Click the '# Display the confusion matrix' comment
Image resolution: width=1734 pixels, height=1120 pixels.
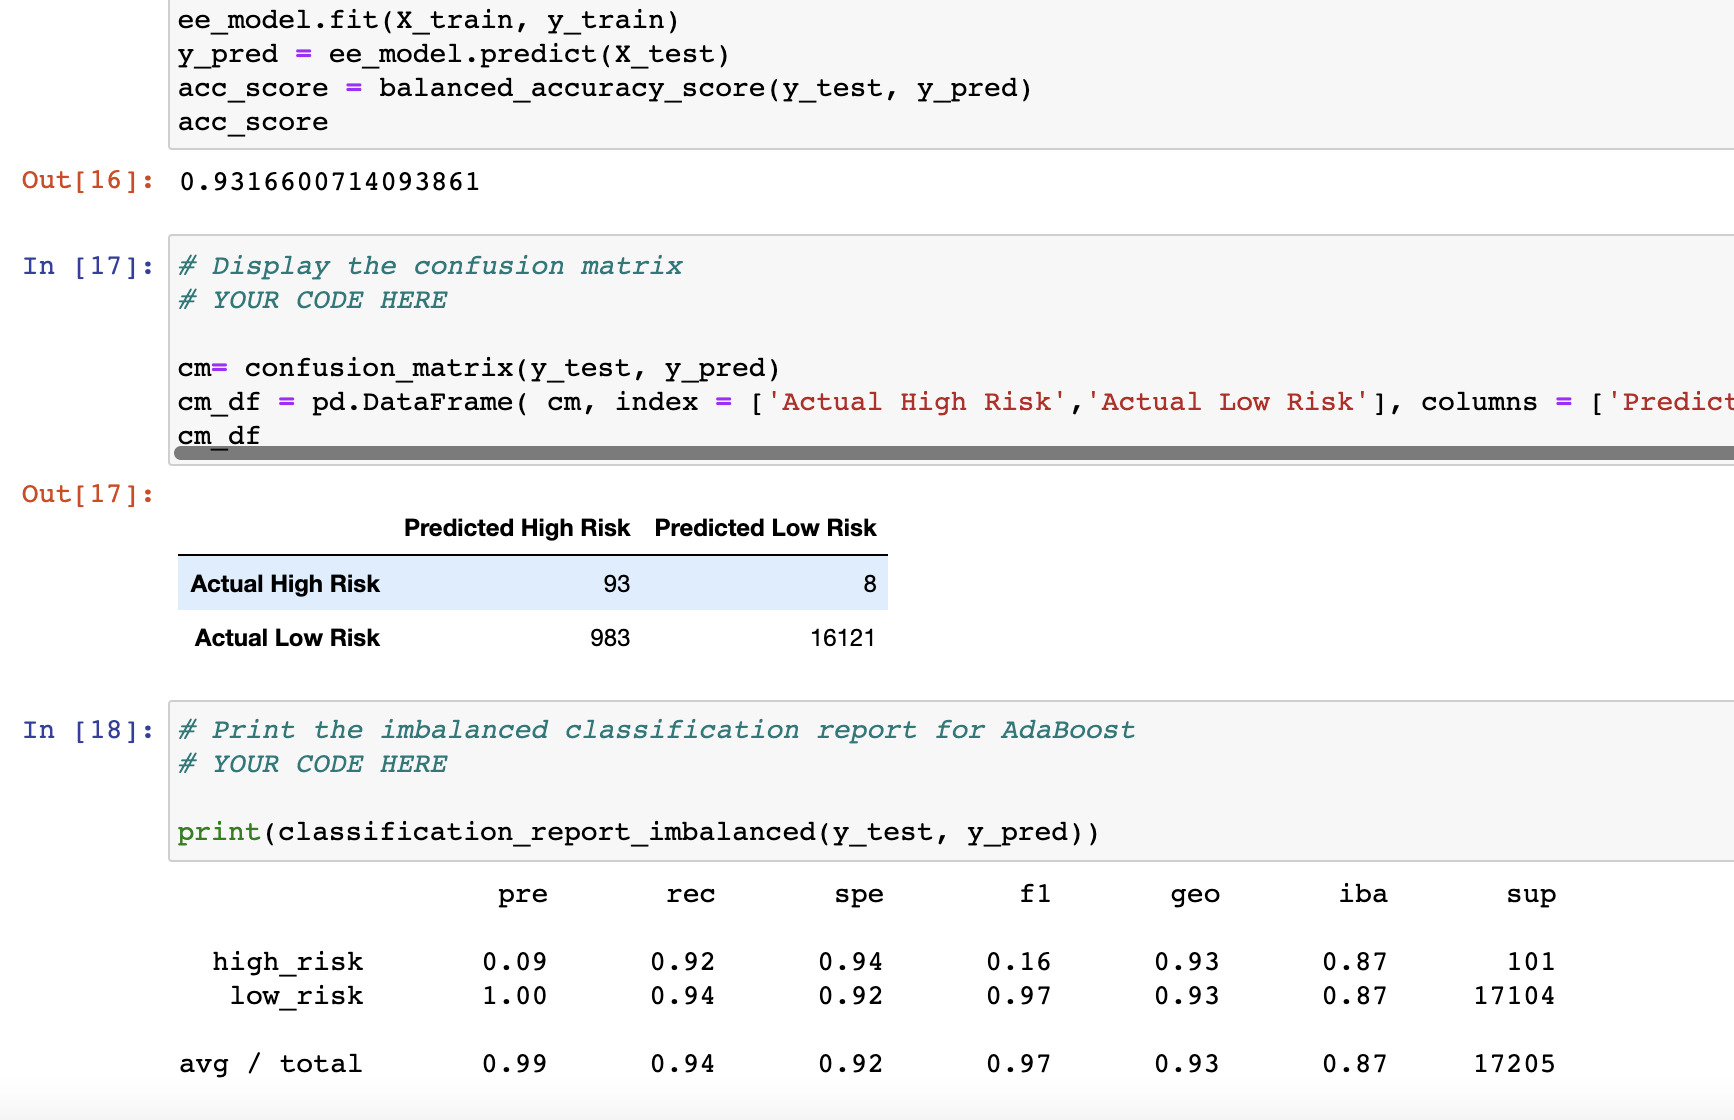[431, 266]
